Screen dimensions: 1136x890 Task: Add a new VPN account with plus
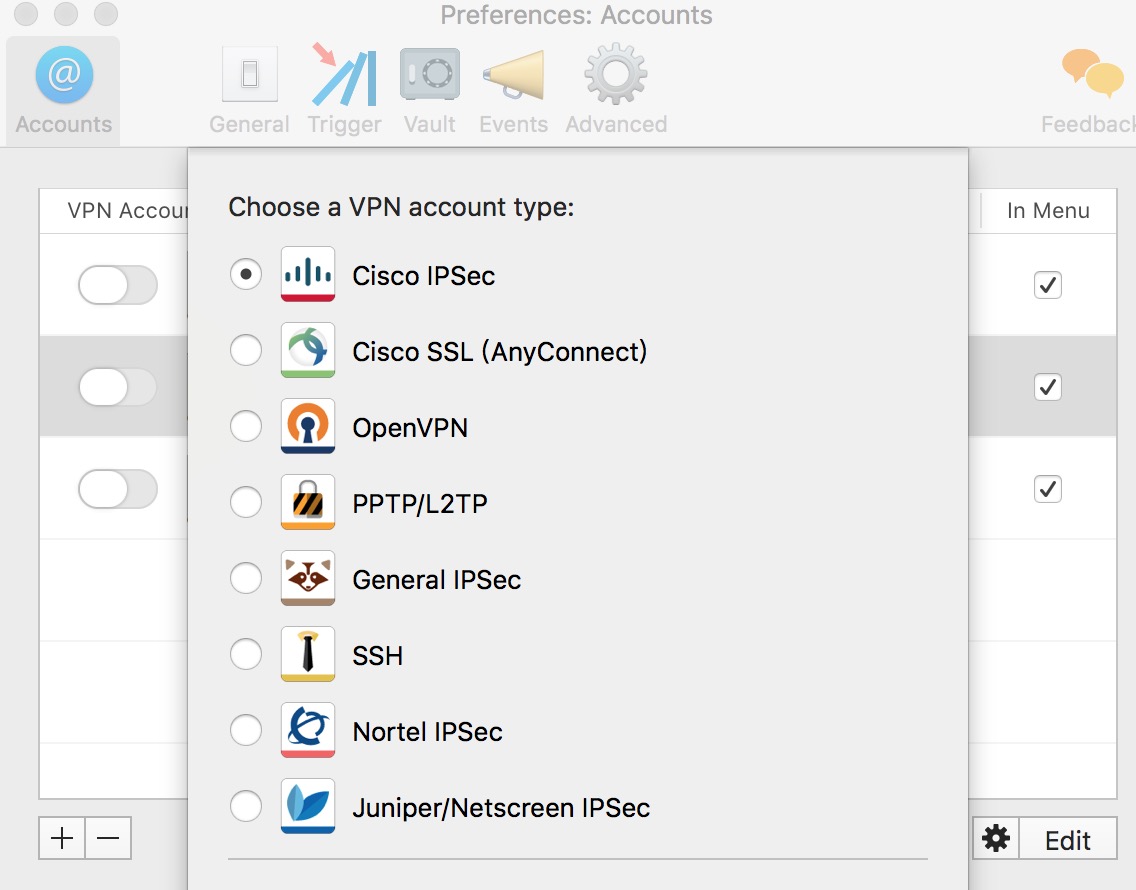62,839
